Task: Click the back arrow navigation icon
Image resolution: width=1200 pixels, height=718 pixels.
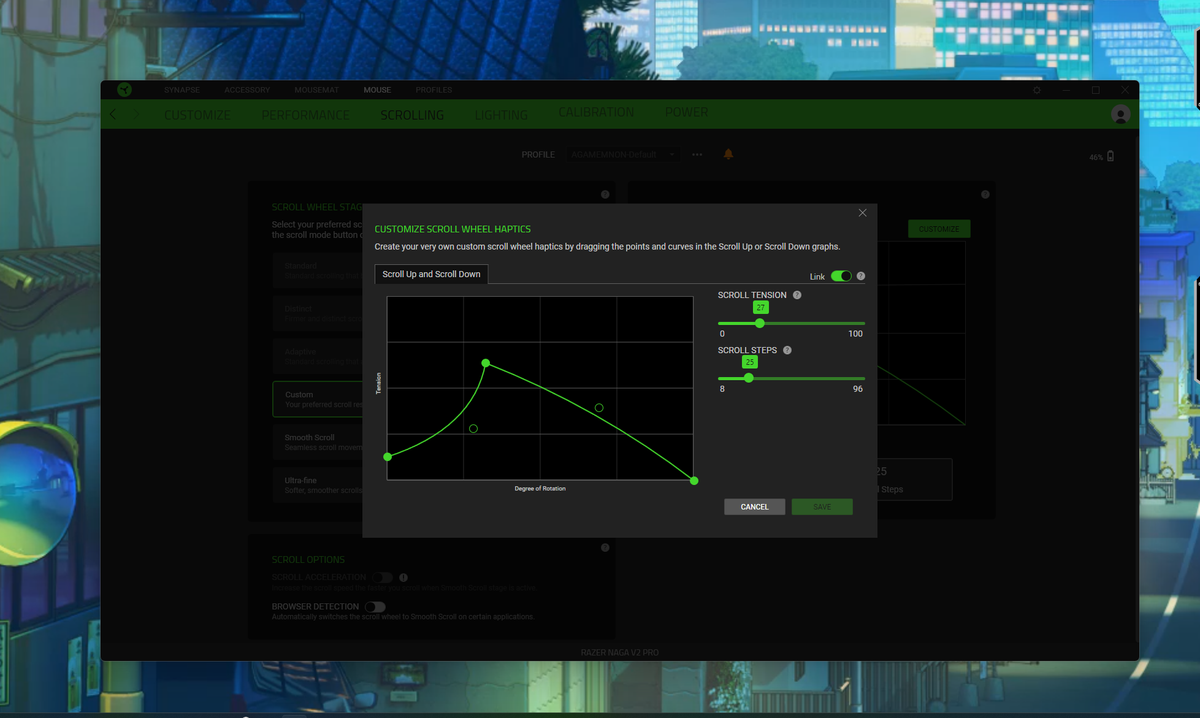Action: (x=112, y=114)
